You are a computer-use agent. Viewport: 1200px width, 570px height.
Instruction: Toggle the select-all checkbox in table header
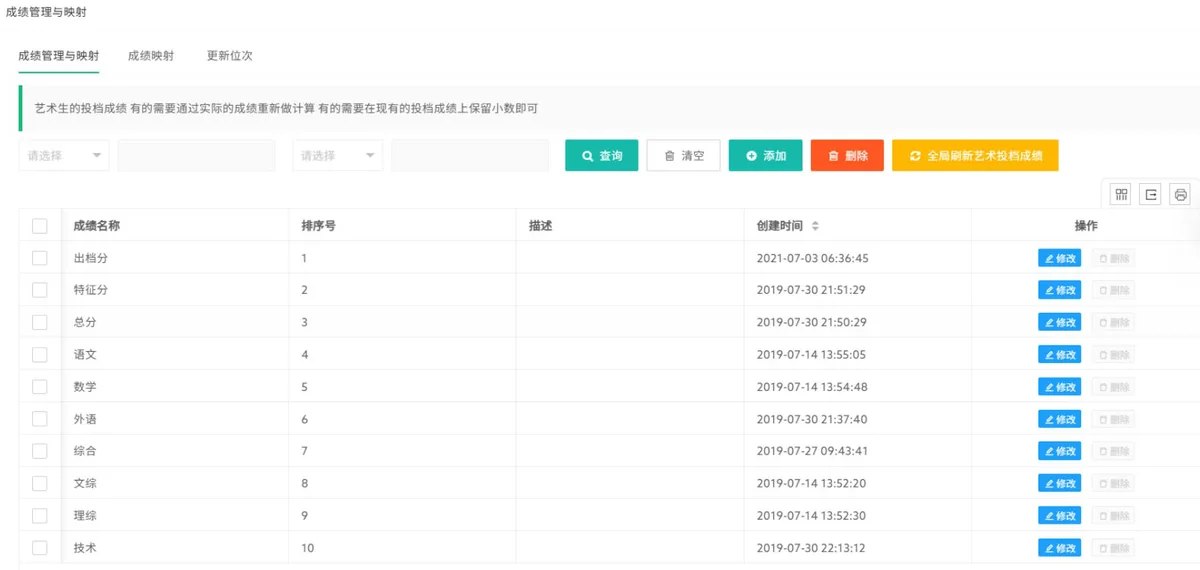tap(40, 226)
